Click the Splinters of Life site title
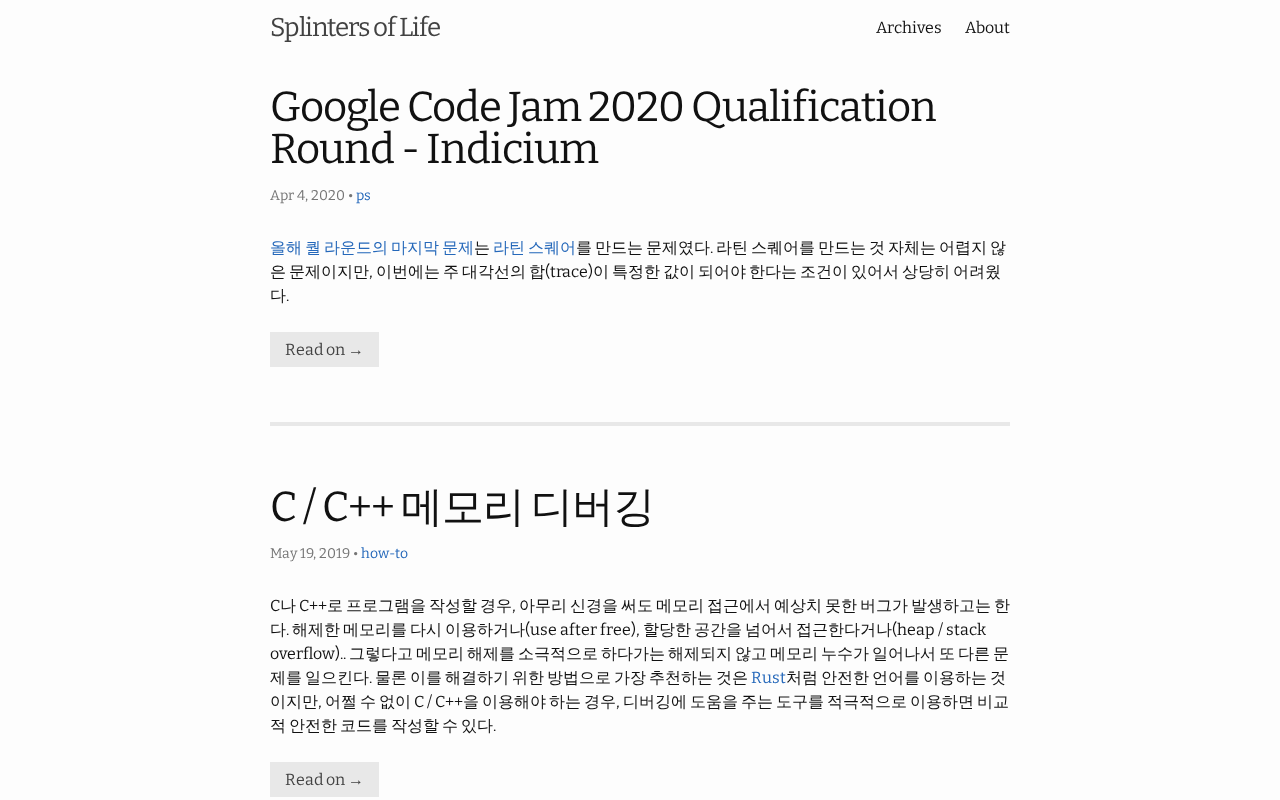Image resolution: width=1280 pixels, height=800 pixels. pyautogui.click(x=355, y=28)
